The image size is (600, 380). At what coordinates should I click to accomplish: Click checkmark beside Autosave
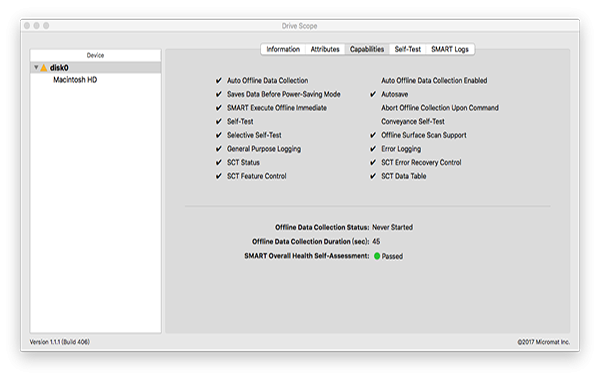coord(373,94)
